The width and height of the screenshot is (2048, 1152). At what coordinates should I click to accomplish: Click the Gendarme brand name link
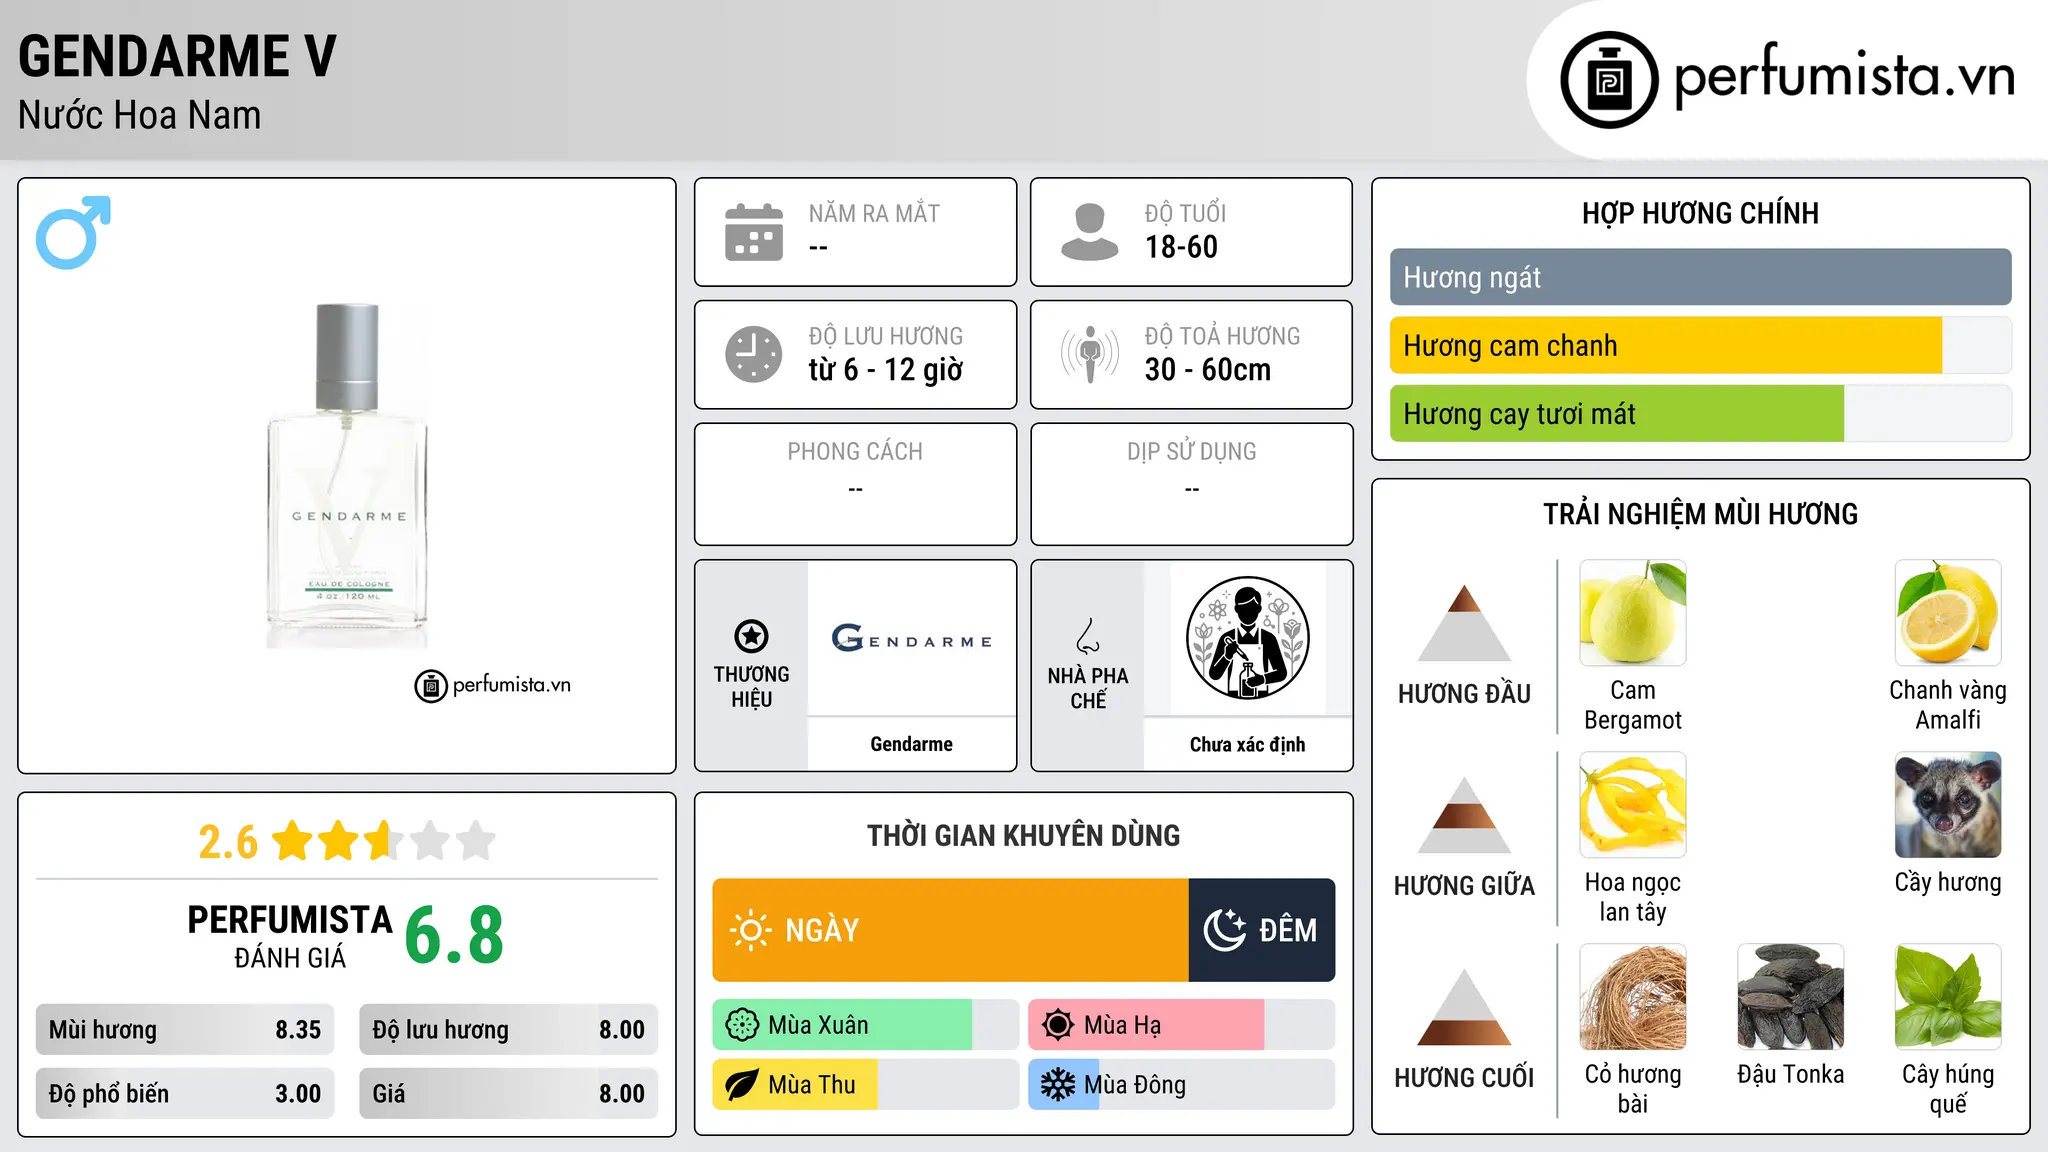tap(911, 744)
